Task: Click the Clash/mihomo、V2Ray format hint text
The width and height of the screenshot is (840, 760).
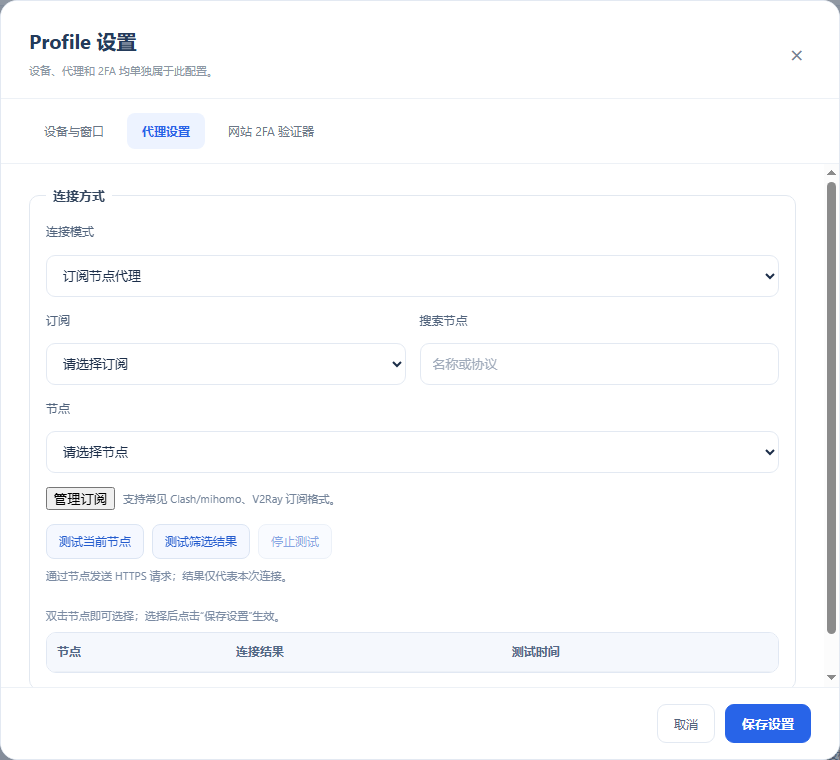Action: (230, 499)
